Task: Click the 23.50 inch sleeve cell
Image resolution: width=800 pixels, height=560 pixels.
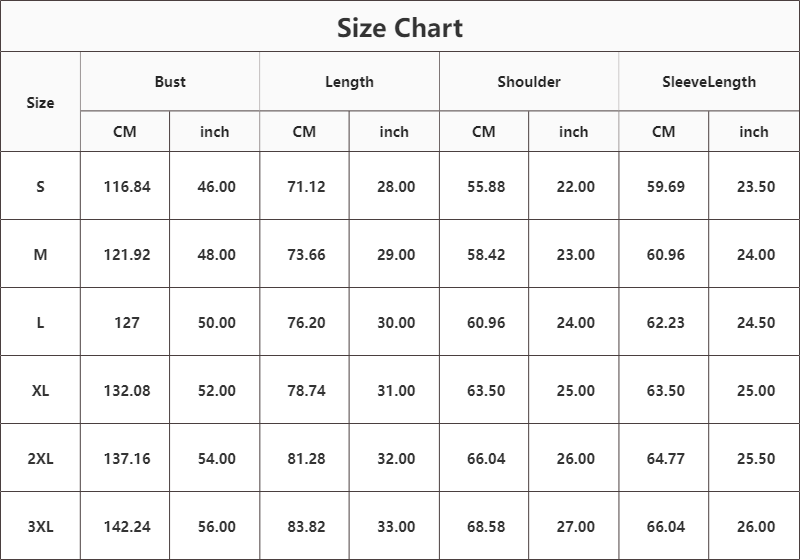Action: click(x=756, y=187)
